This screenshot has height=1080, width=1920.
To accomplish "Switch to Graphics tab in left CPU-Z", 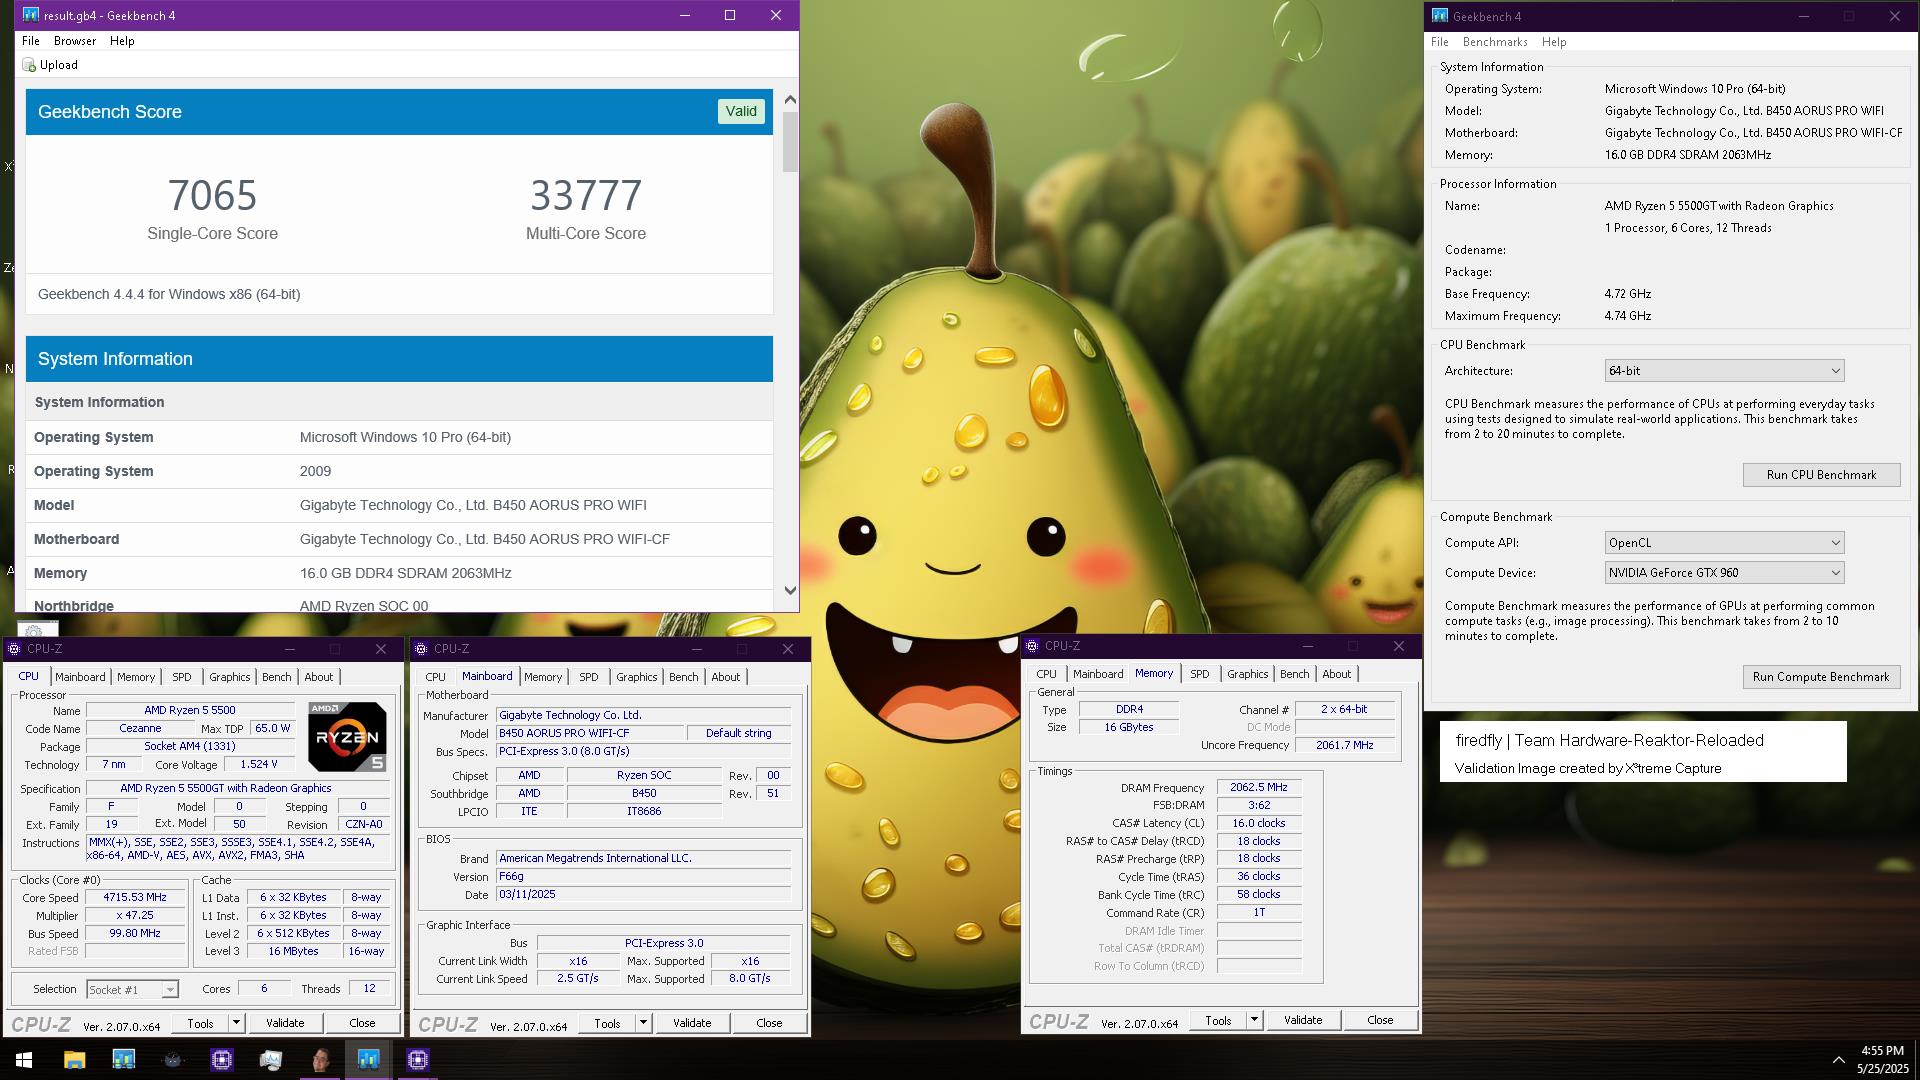I will (x=229, y=677).
